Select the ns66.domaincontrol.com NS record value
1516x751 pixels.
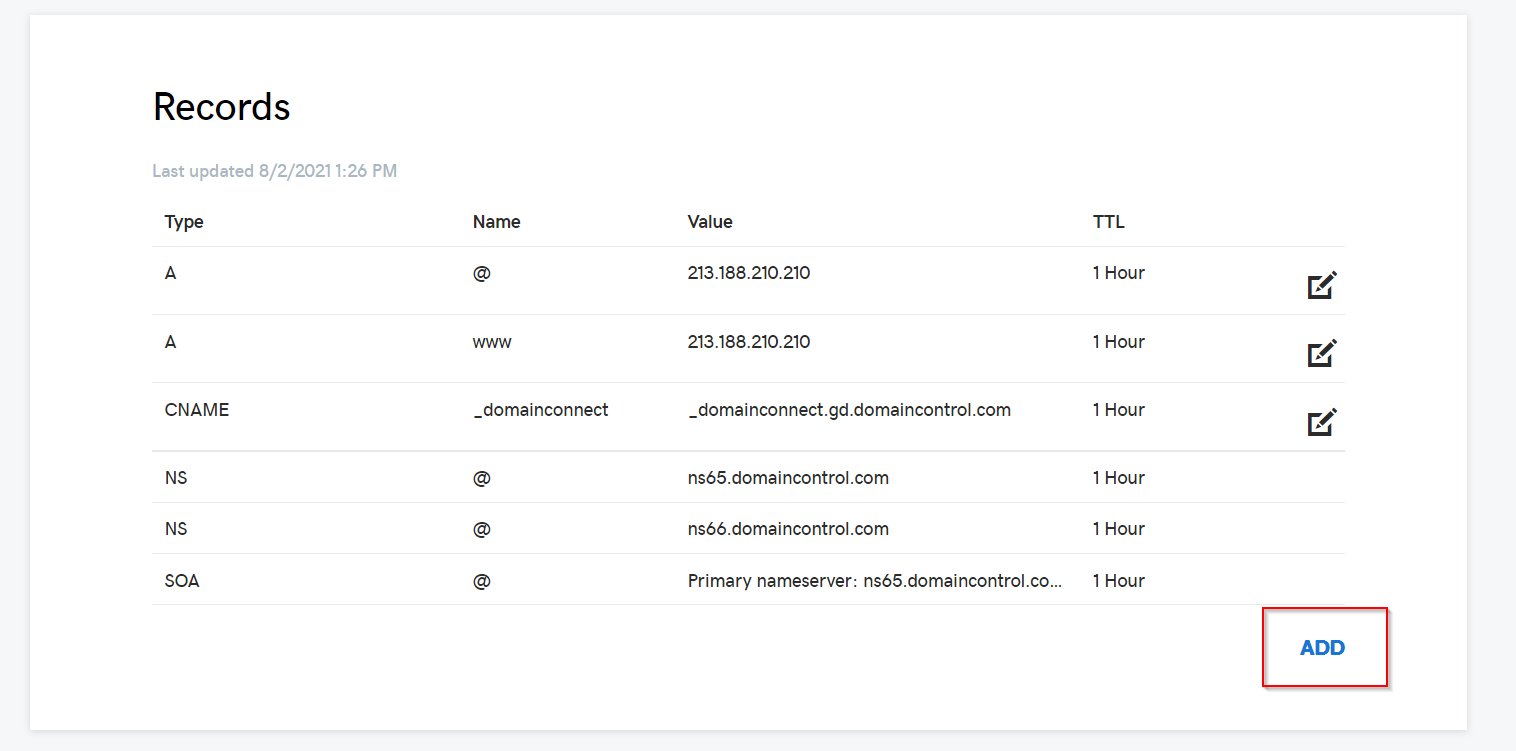coord(788,529)
